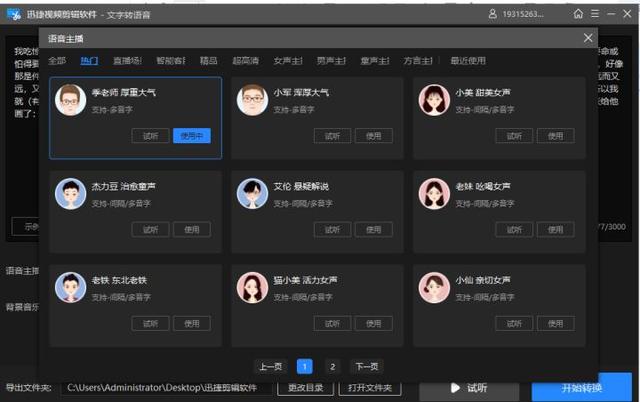
Task: Open the hamburger menu icon in title bar
Action: coord(595,14)
